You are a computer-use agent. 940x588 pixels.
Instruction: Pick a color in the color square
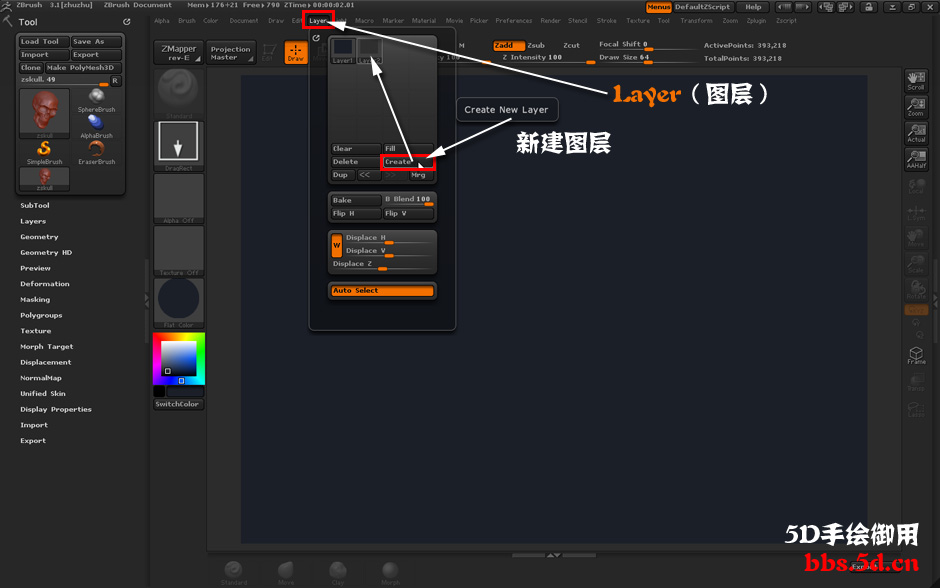(179, 359)
